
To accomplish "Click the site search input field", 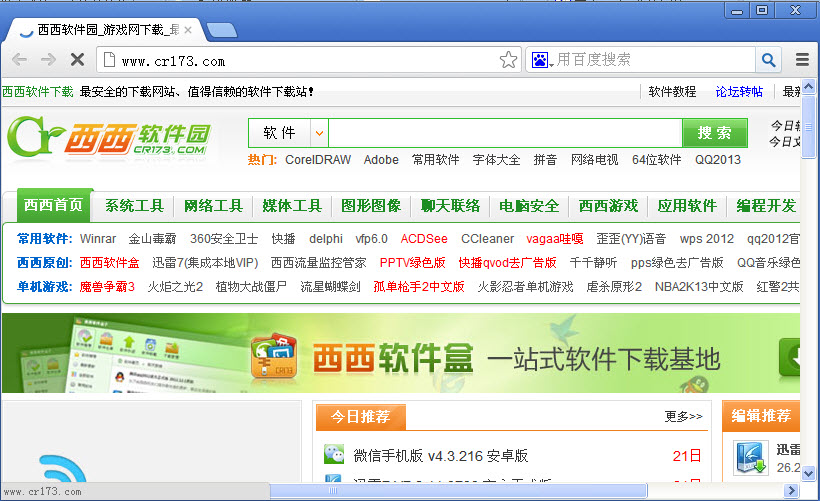I will pos(505,133).
